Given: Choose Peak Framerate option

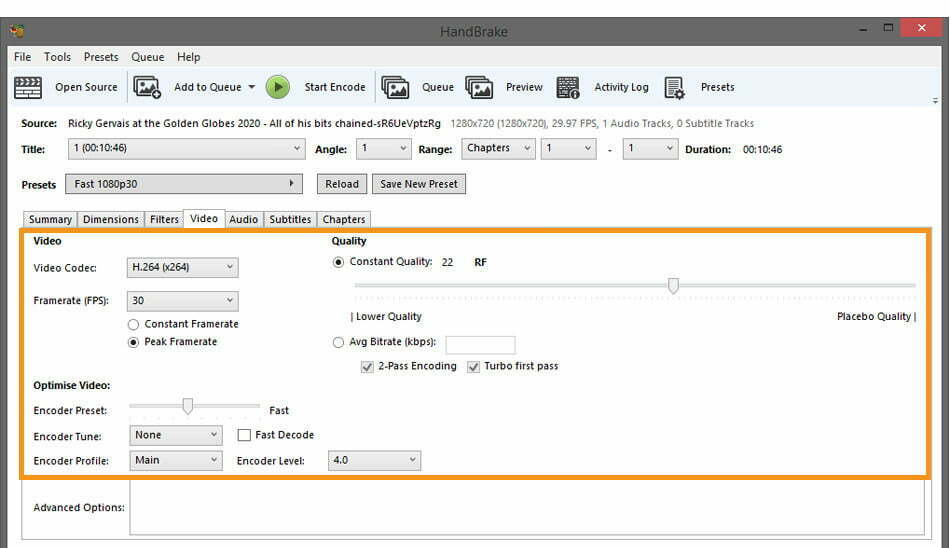Looking at the screenshot, I should 133,342.
